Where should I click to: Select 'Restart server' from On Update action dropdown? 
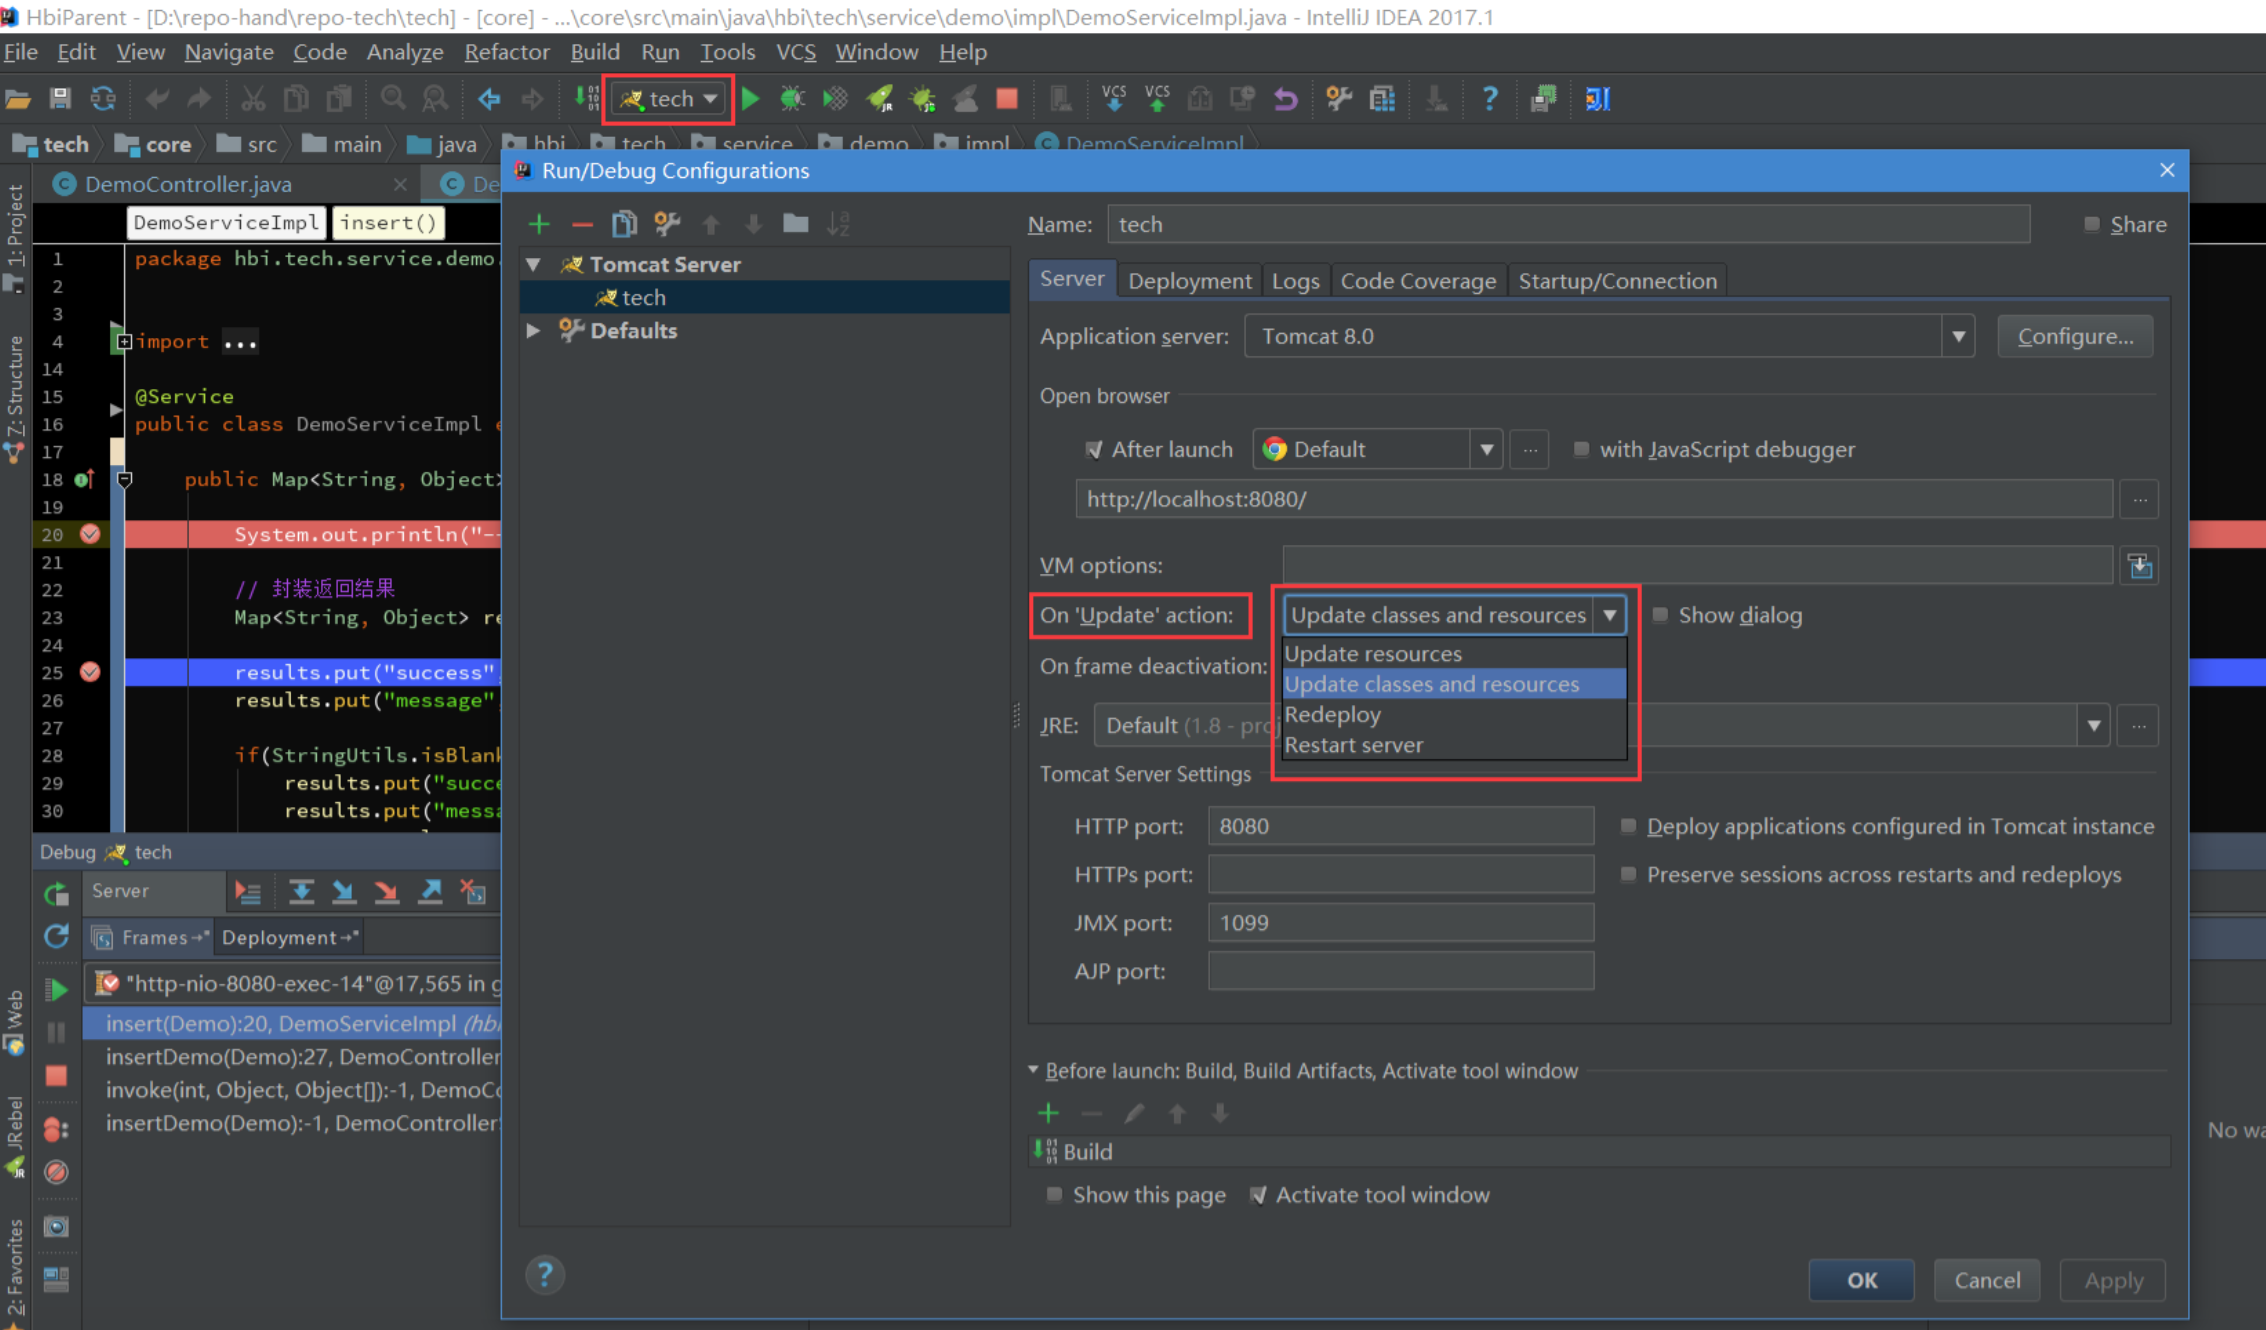click(1355, 744)
